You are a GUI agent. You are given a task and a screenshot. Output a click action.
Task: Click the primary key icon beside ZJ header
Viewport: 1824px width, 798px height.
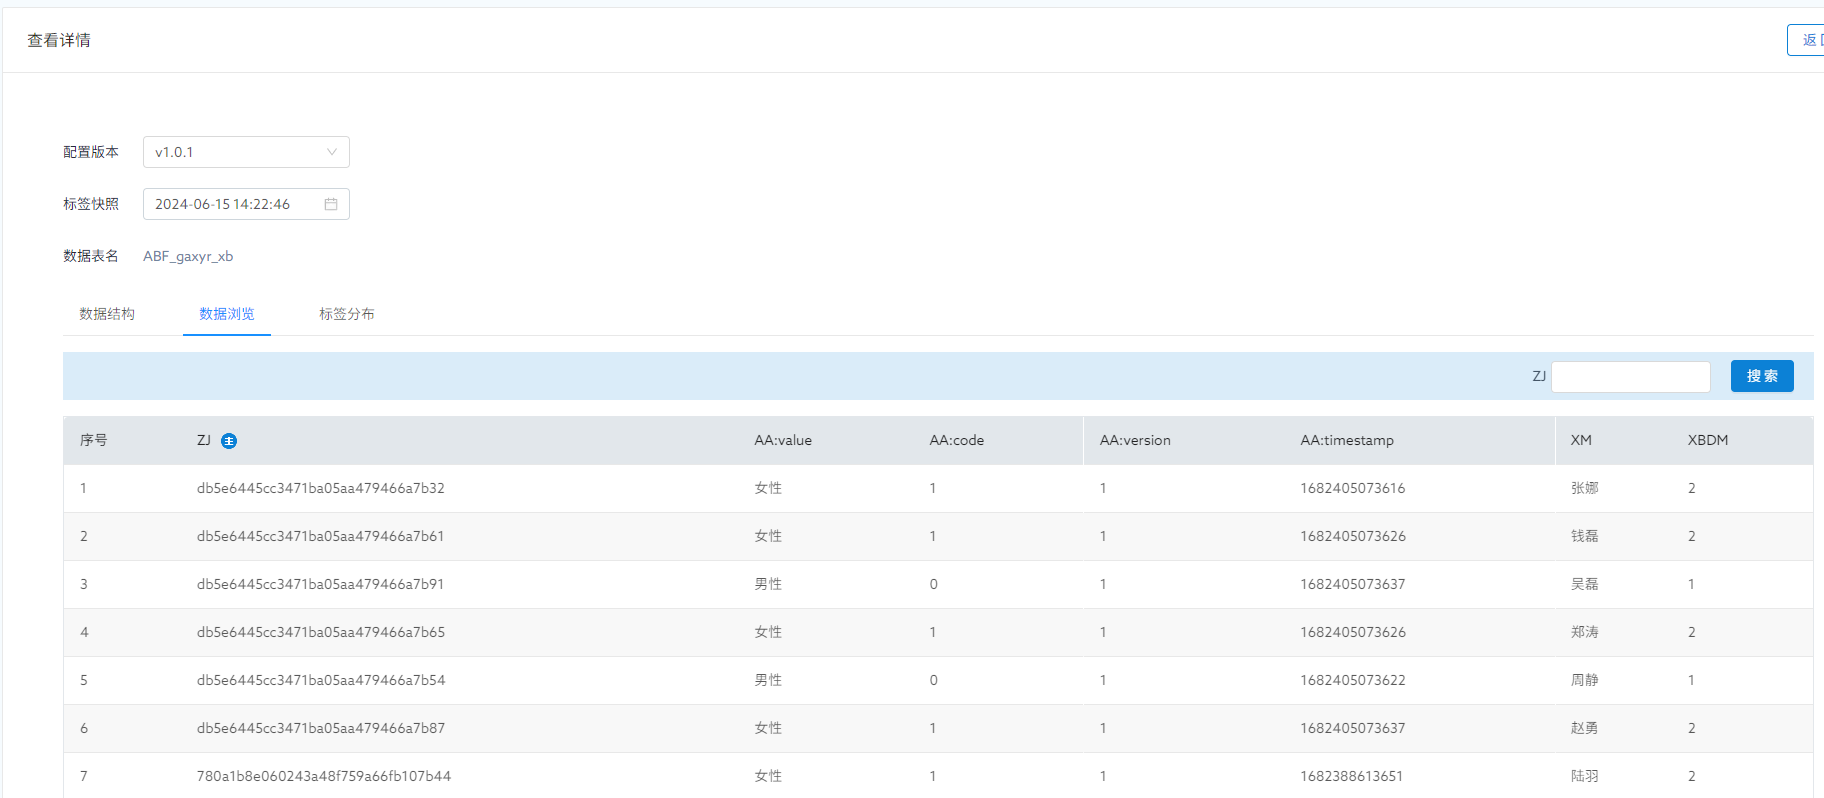[x=229, y=441]
